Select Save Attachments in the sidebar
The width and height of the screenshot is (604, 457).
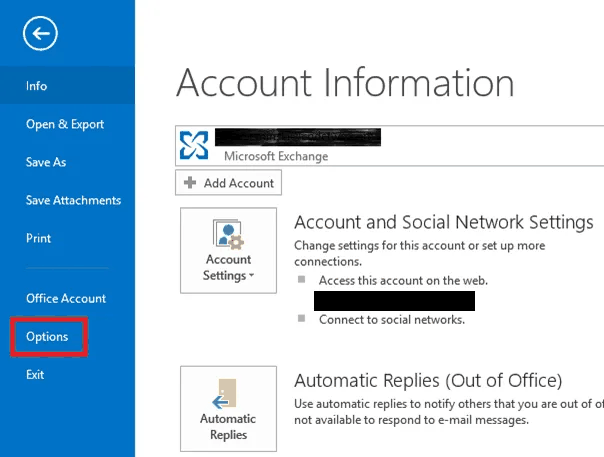pyautogui.click(x=73, y=200)
